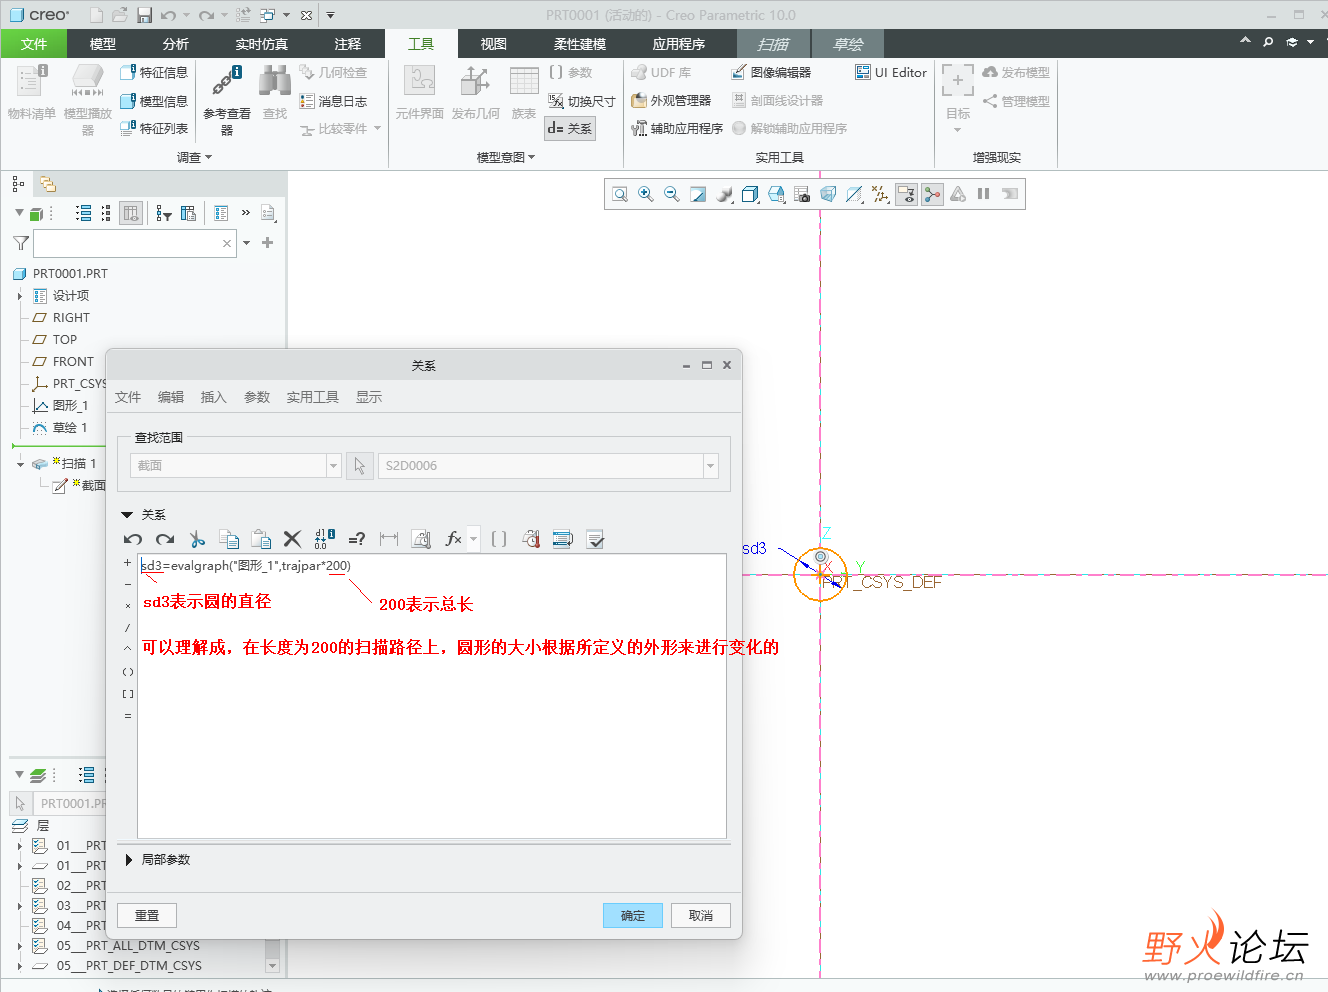Viewport: 1328px width, 992px height.
Task: Open the 文件 file ribbon tab
Action: tap(34, 44)
